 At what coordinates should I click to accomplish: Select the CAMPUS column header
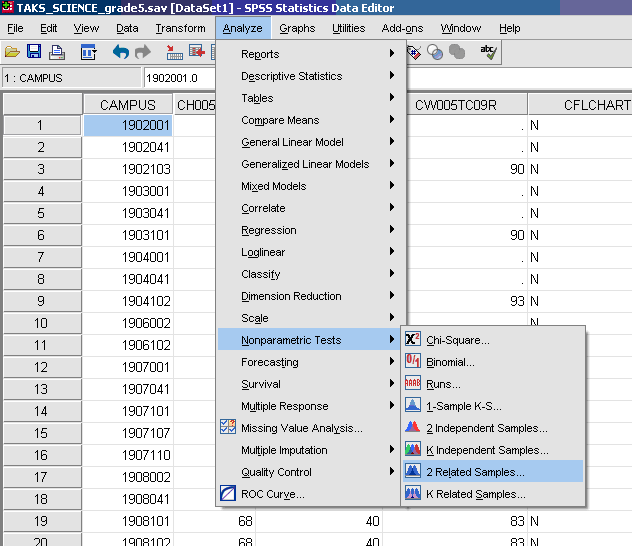(128, 105)
